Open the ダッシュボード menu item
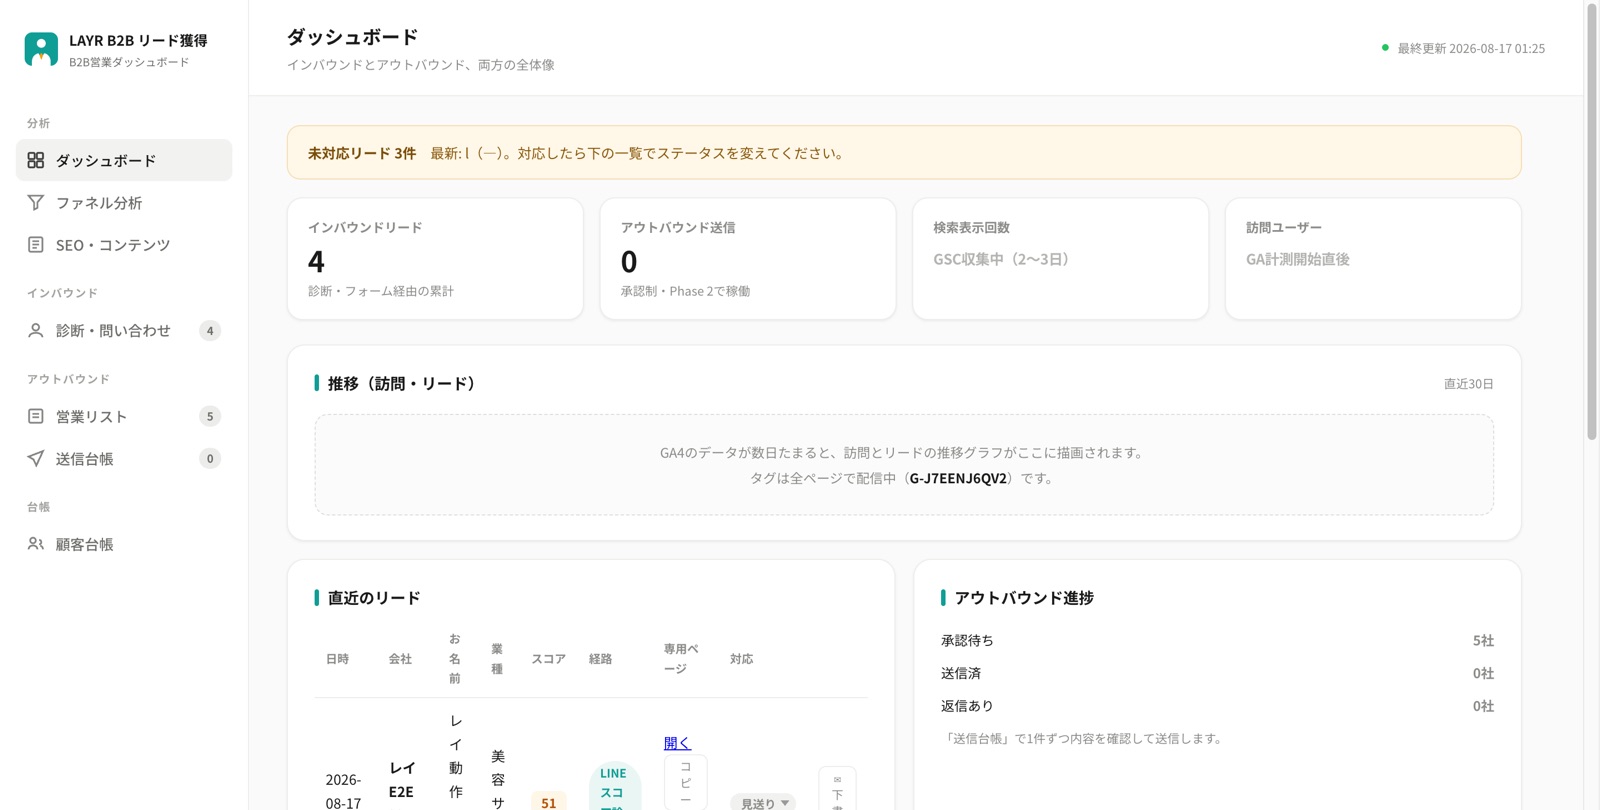The height and width of the screenshot is (810, 1600). point(124,160)
